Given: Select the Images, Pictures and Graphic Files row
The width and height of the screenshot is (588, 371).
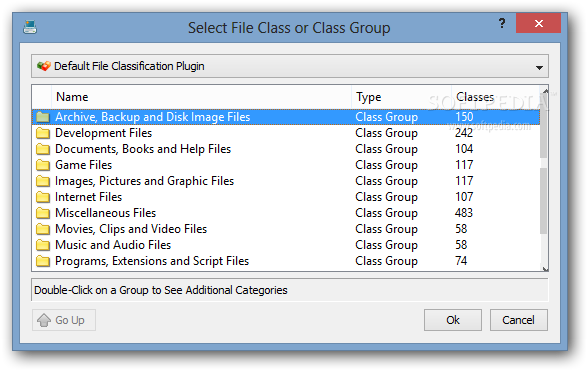Looking at the screenshot, I should pos(286,181).
